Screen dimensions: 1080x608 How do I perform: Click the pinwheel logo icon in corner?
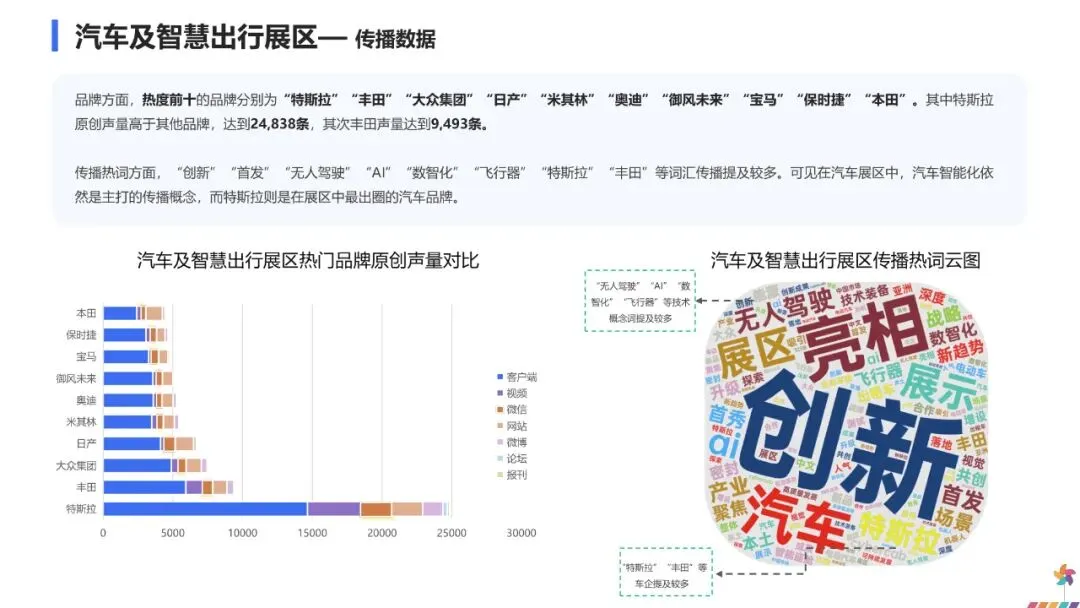(x=1064, y=575)
